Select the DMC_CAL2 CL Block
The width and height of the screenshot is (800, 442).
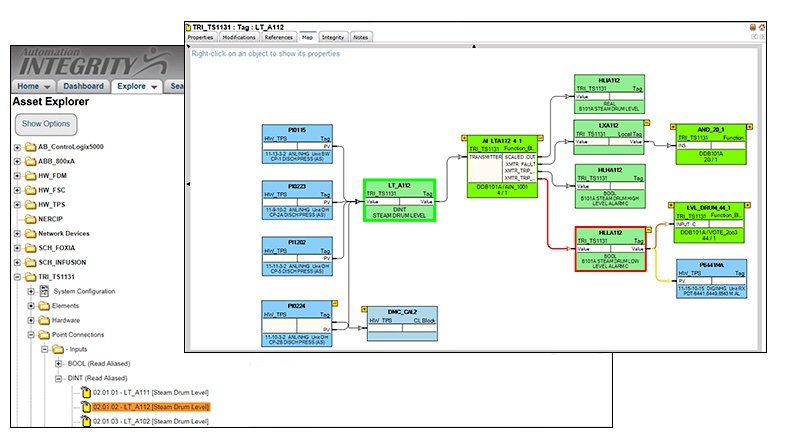(x=402, y=324)
